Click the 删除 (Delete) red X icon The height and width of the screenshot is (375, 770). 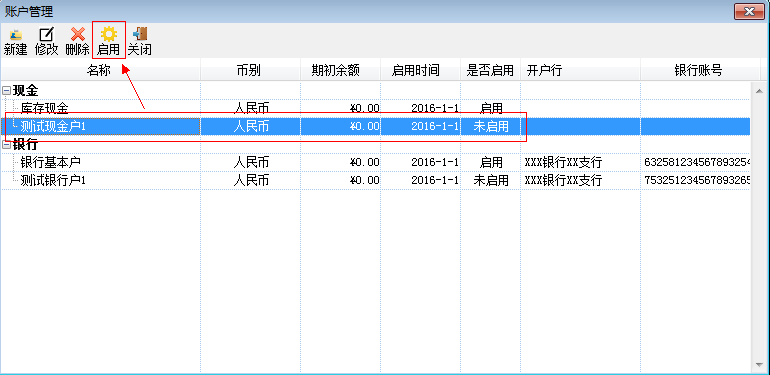(78, 35)
